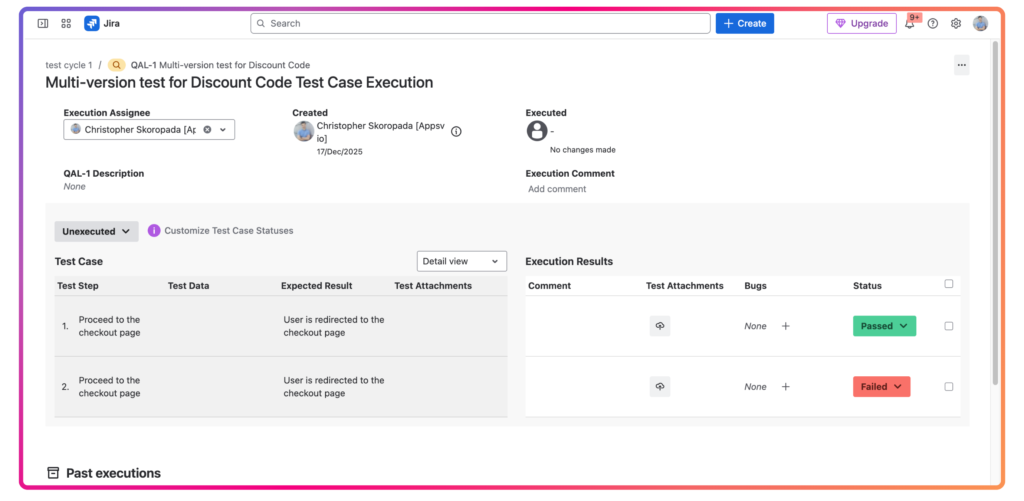Click the info icon next to creator name
Screen dimensions: 1024x501
(456, 131)
